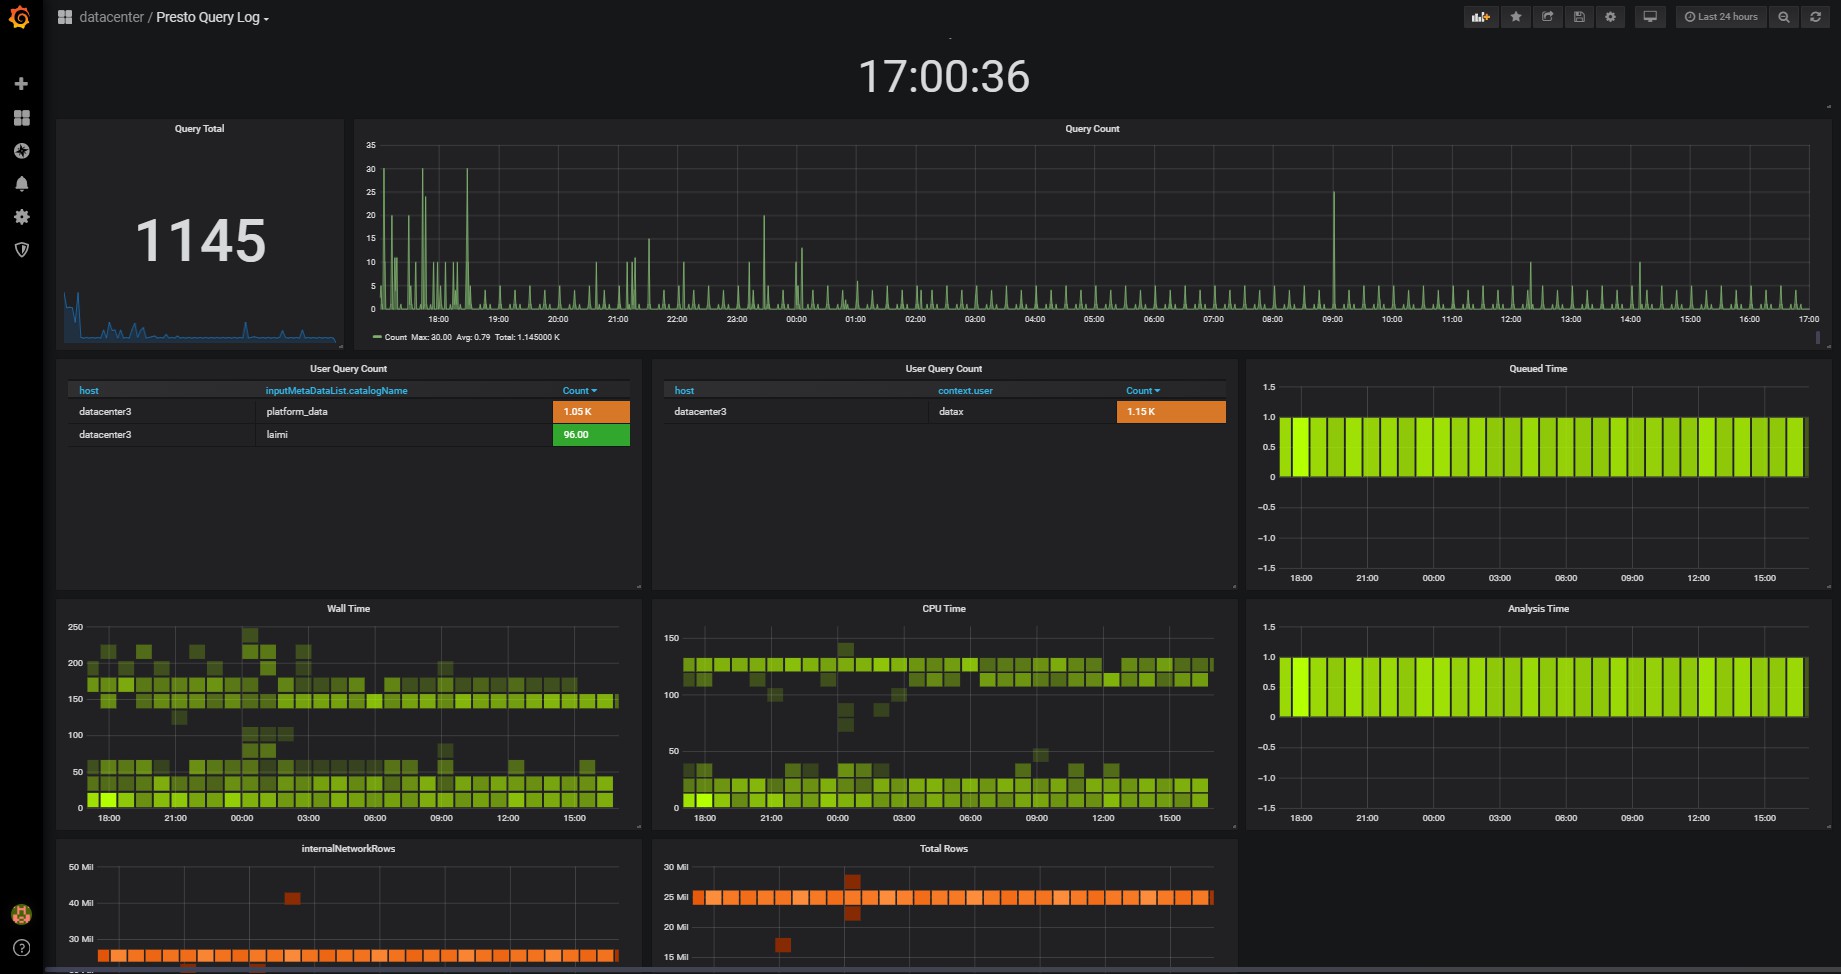Star this dashboard as favorite
1841x974 pixels.
(1516, 17)
